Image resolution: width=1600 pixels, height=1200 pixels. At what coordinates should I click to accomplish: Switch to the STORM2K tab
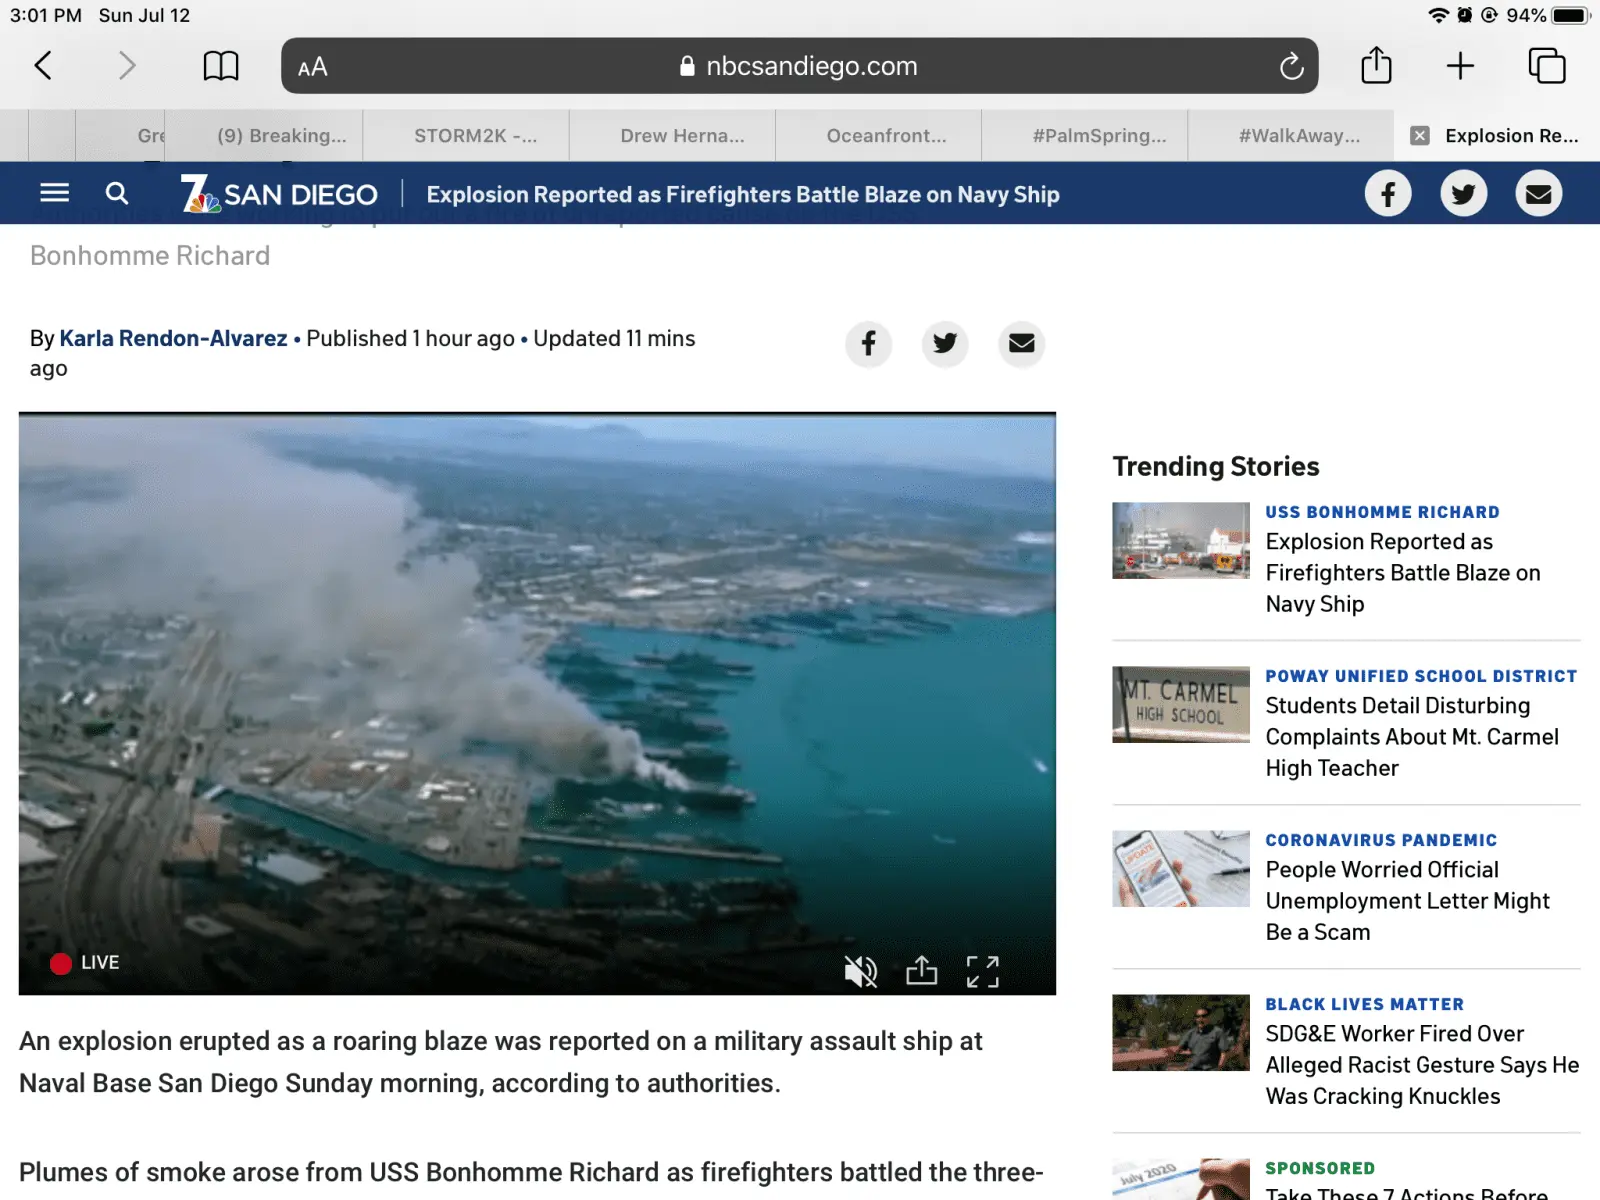475,136
